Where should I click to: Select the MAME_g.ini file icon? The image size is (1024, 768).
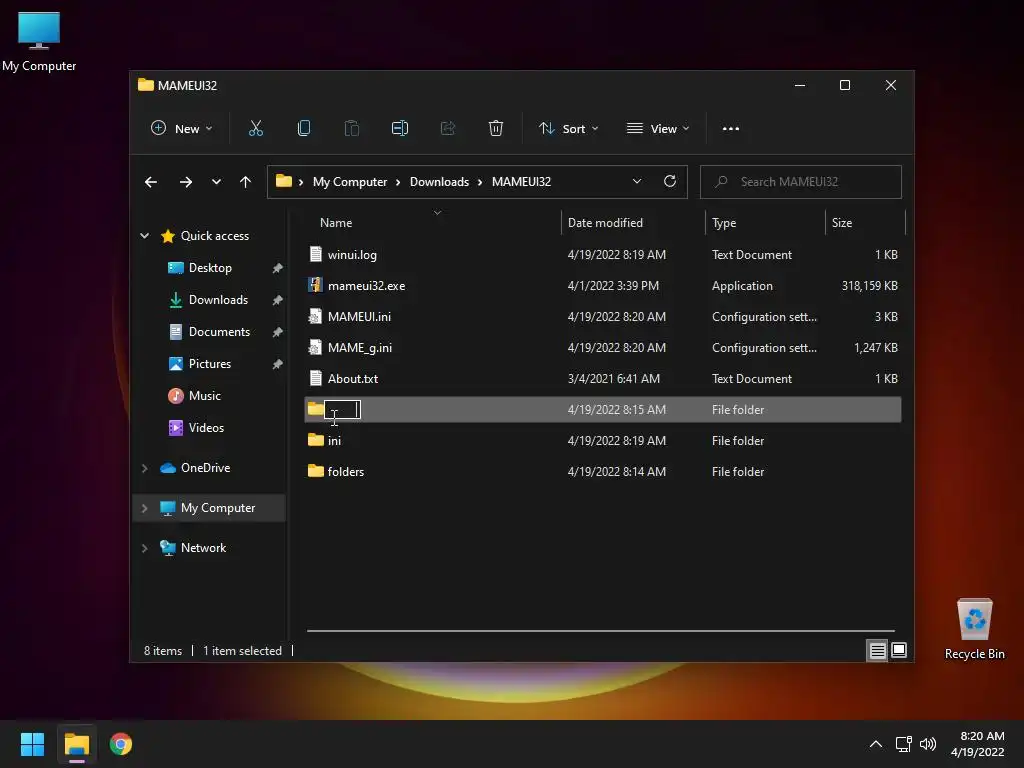tap(315, 347)
